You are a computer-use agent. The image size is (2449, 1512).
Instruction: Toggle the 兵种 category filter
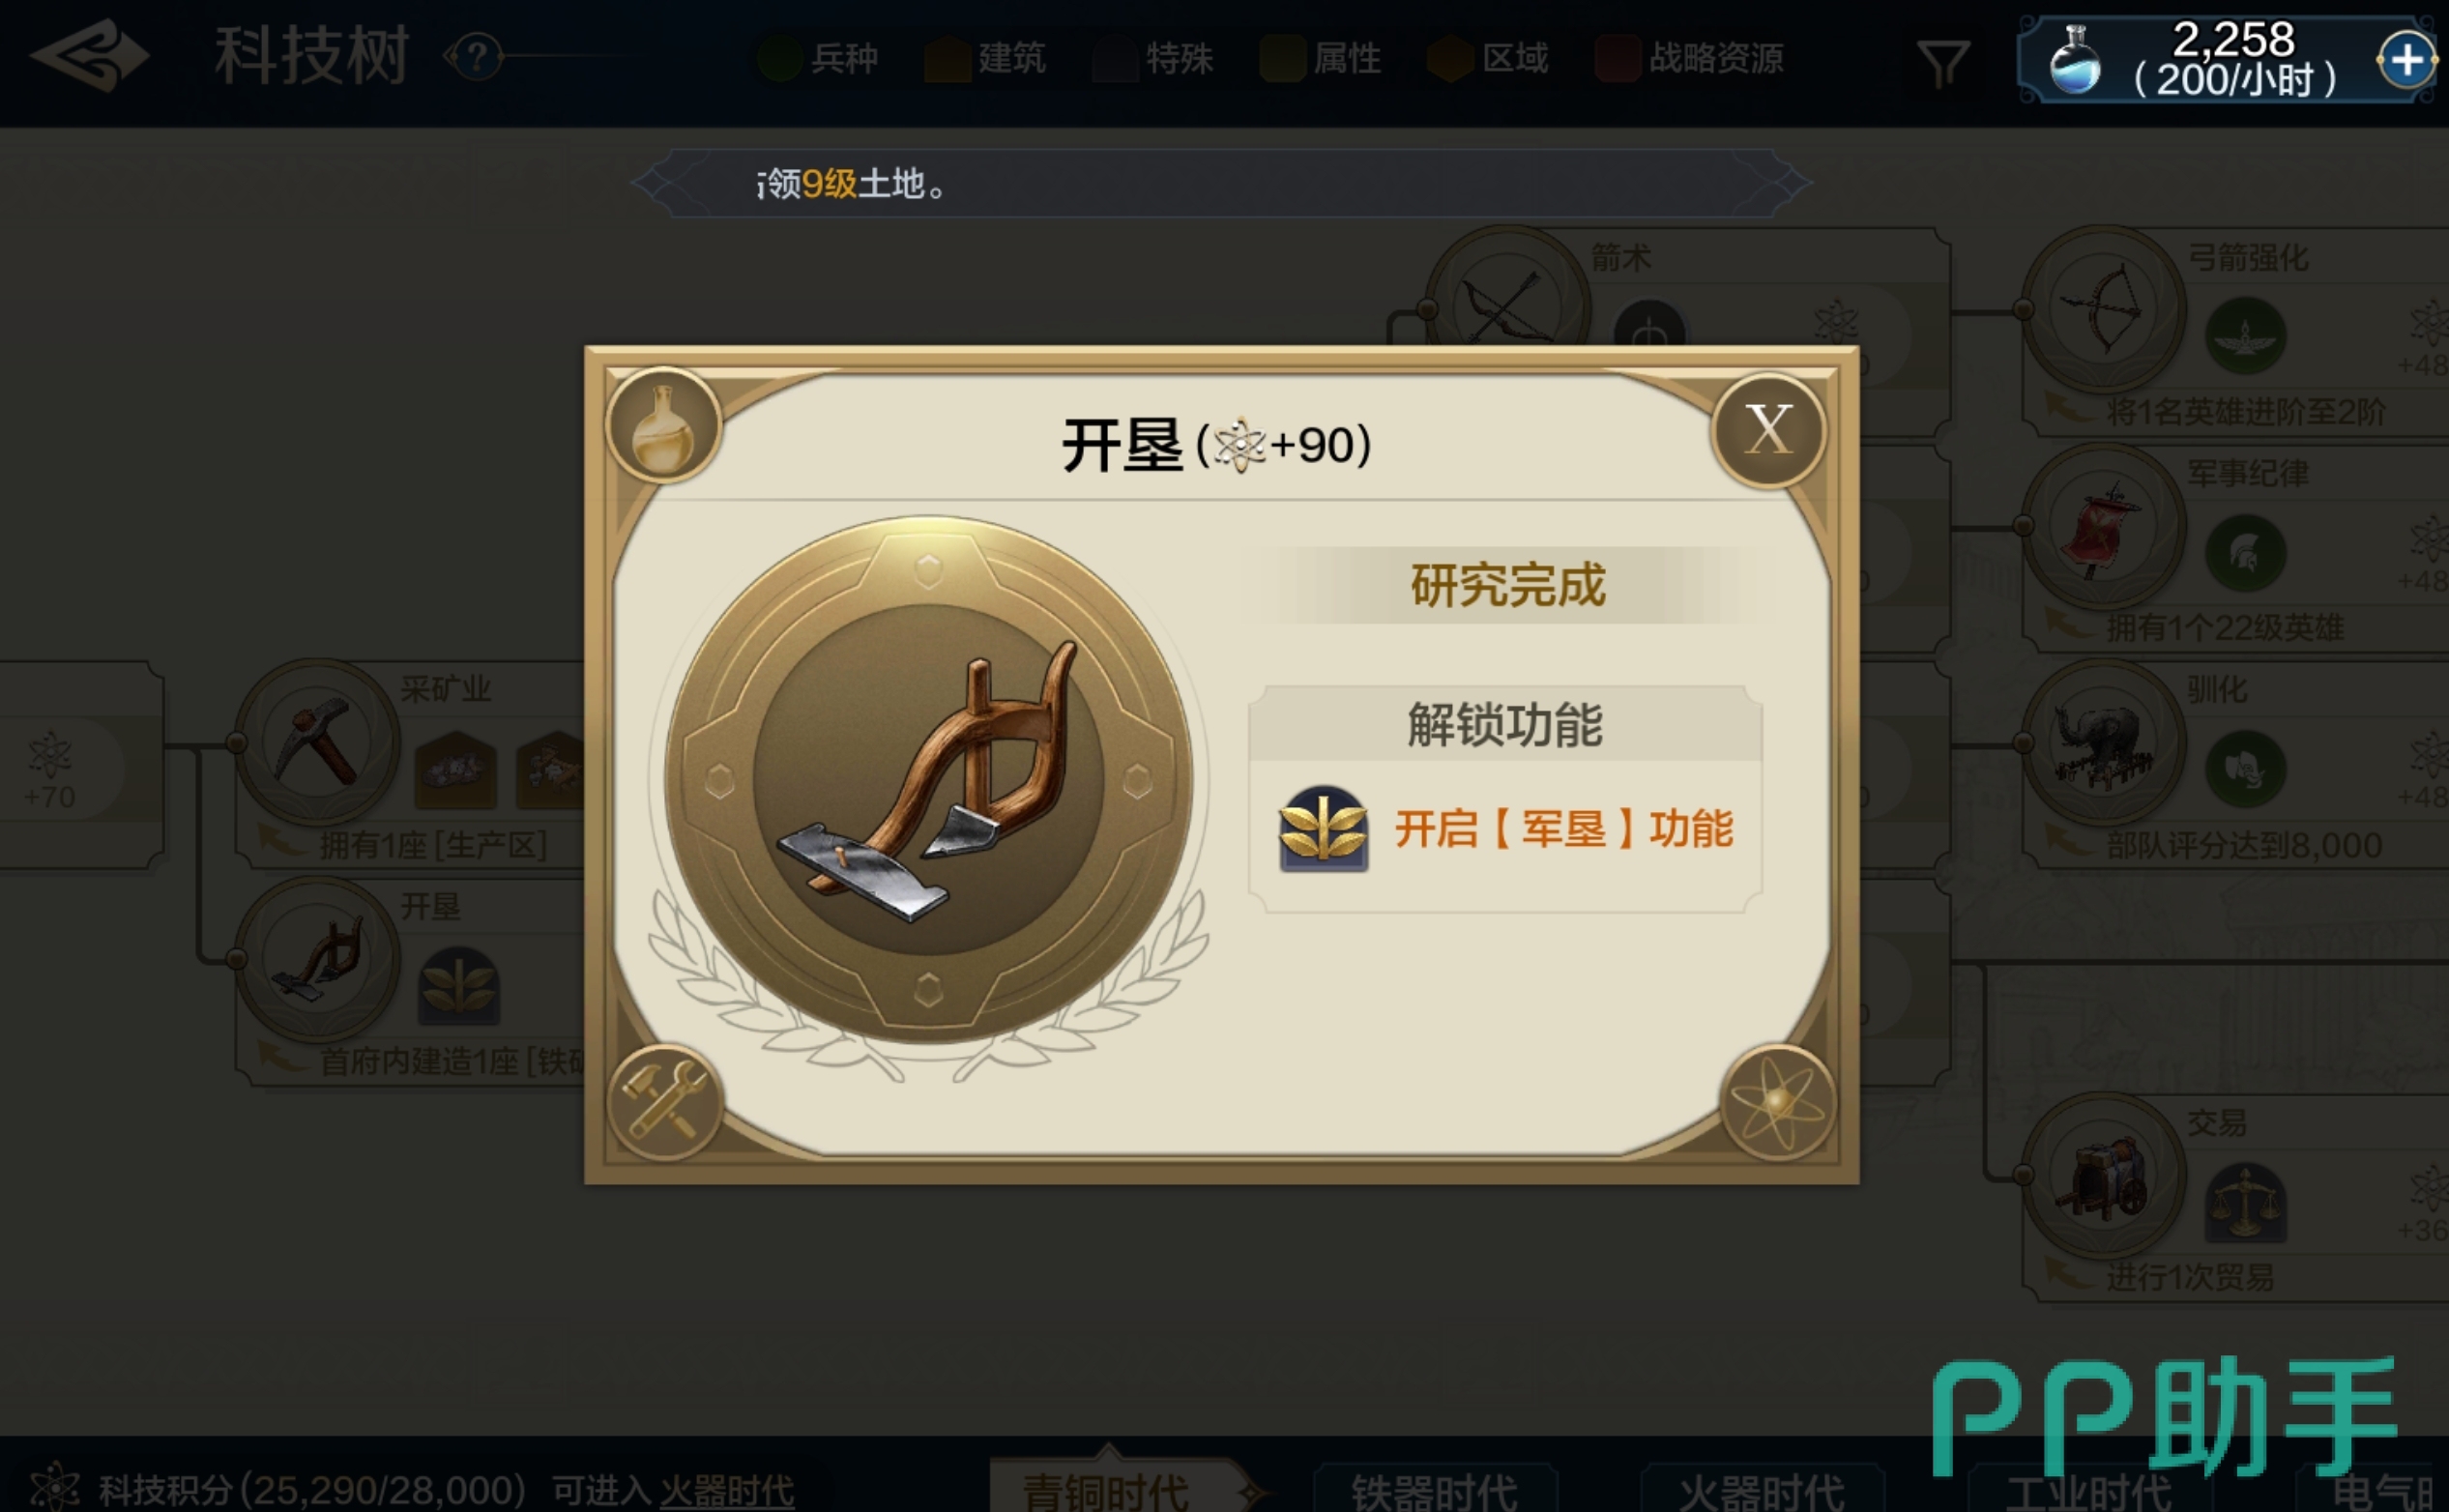tap(818, 58)
